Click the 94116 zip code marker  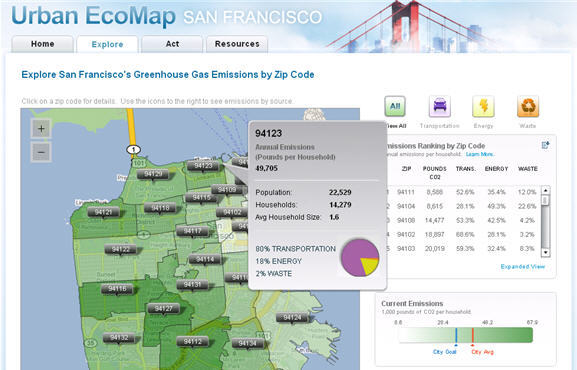pos(117,289)
